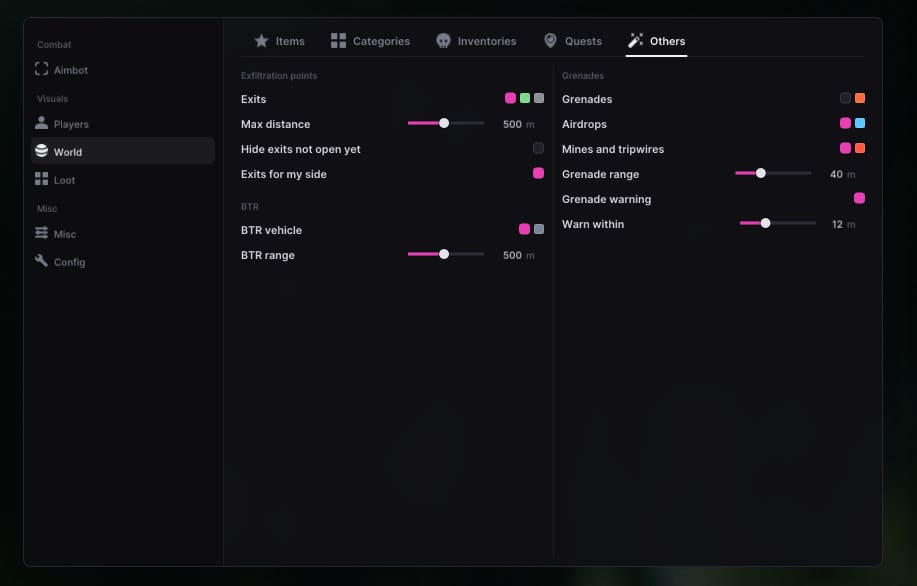Enable Hide exits not open yet
Viewport: 917px width, 586px height.
pos(539,148)
